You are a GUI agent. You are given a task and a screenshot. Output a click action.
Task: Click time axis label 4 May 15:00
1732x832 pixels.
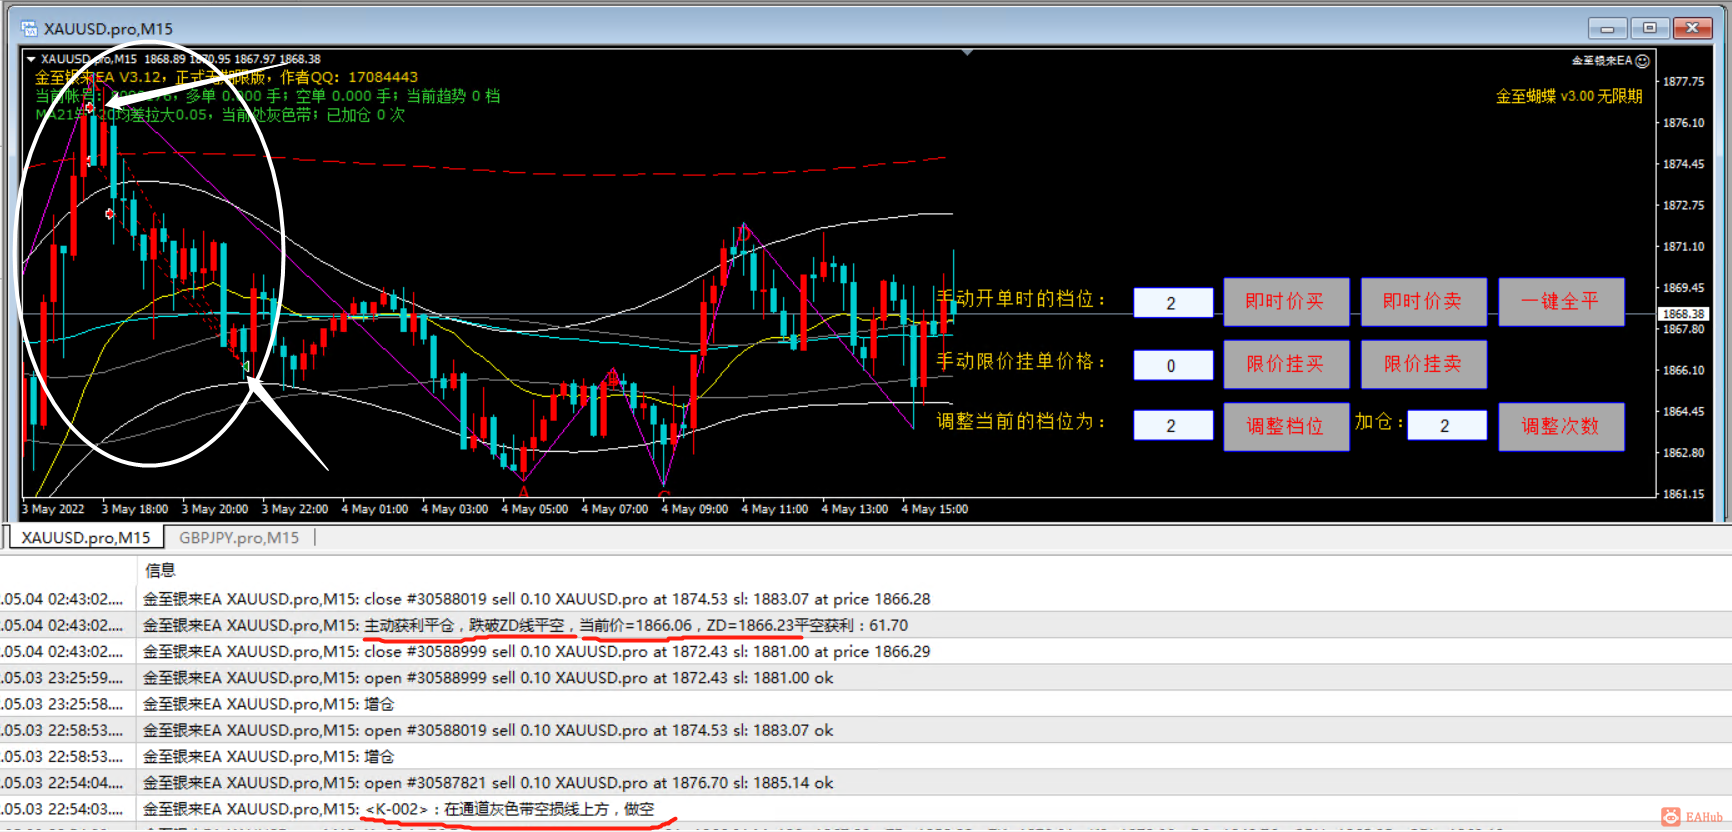coord(935,509)
